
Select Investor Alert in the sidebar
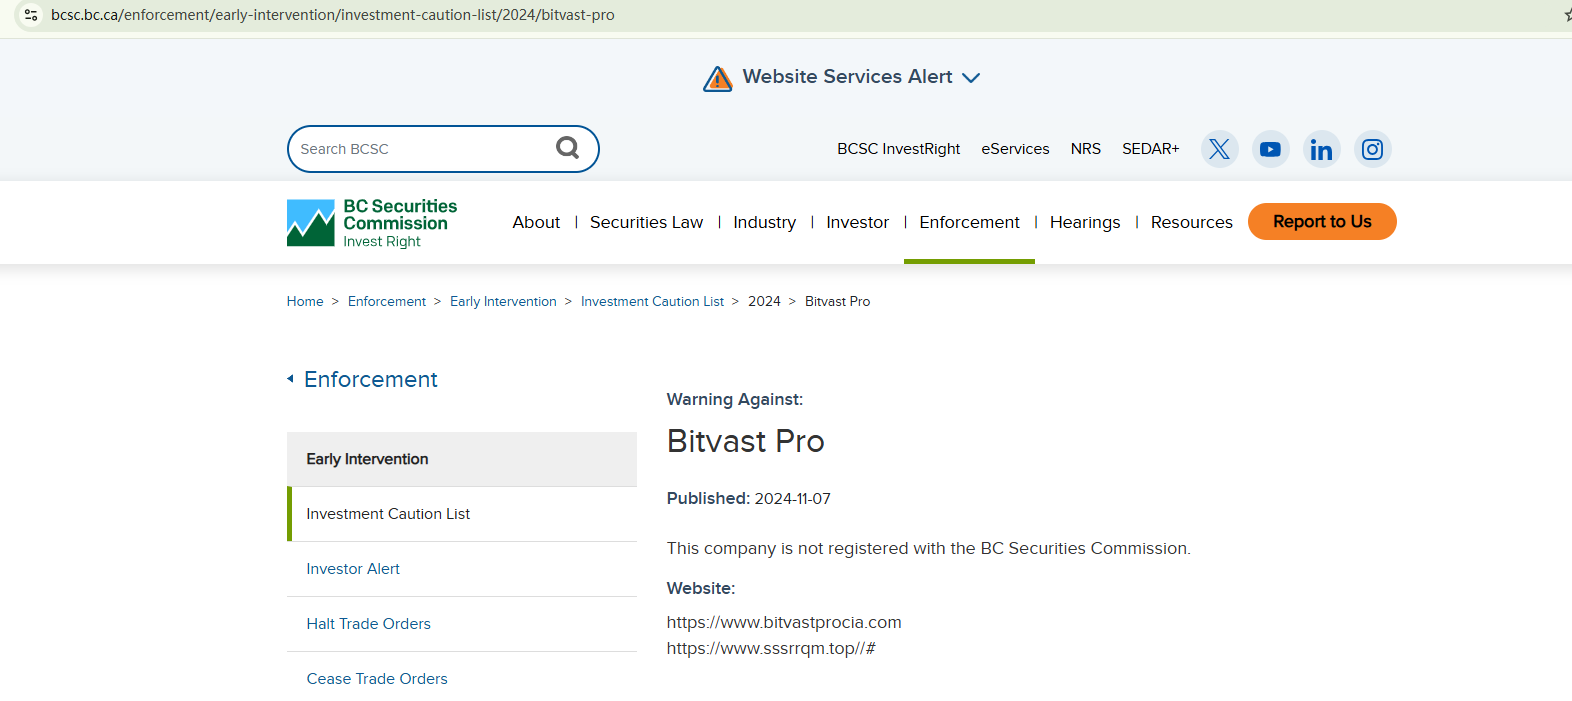coord(353,569)
